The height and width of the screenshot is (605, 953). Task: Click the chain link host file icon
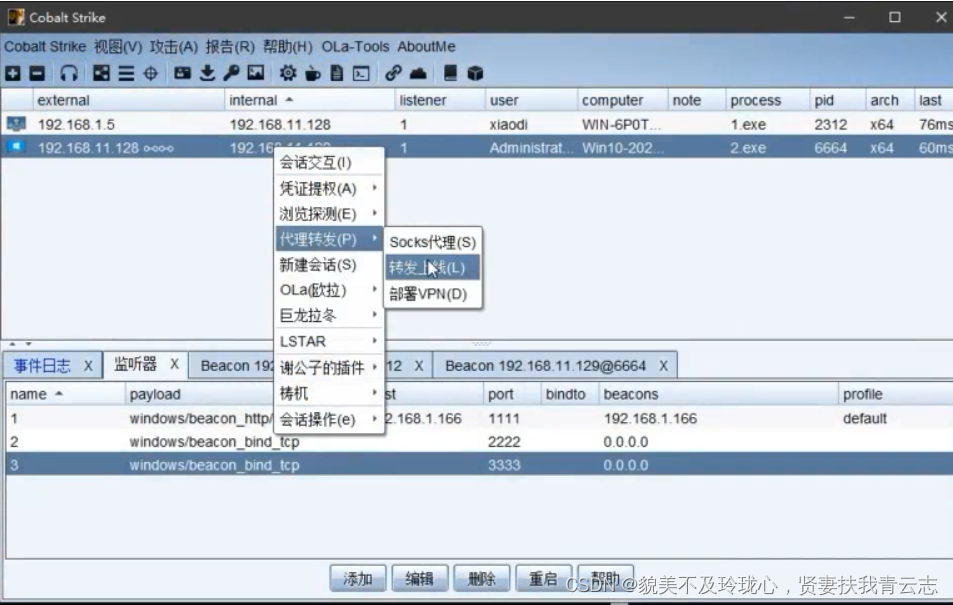(393, 74)
